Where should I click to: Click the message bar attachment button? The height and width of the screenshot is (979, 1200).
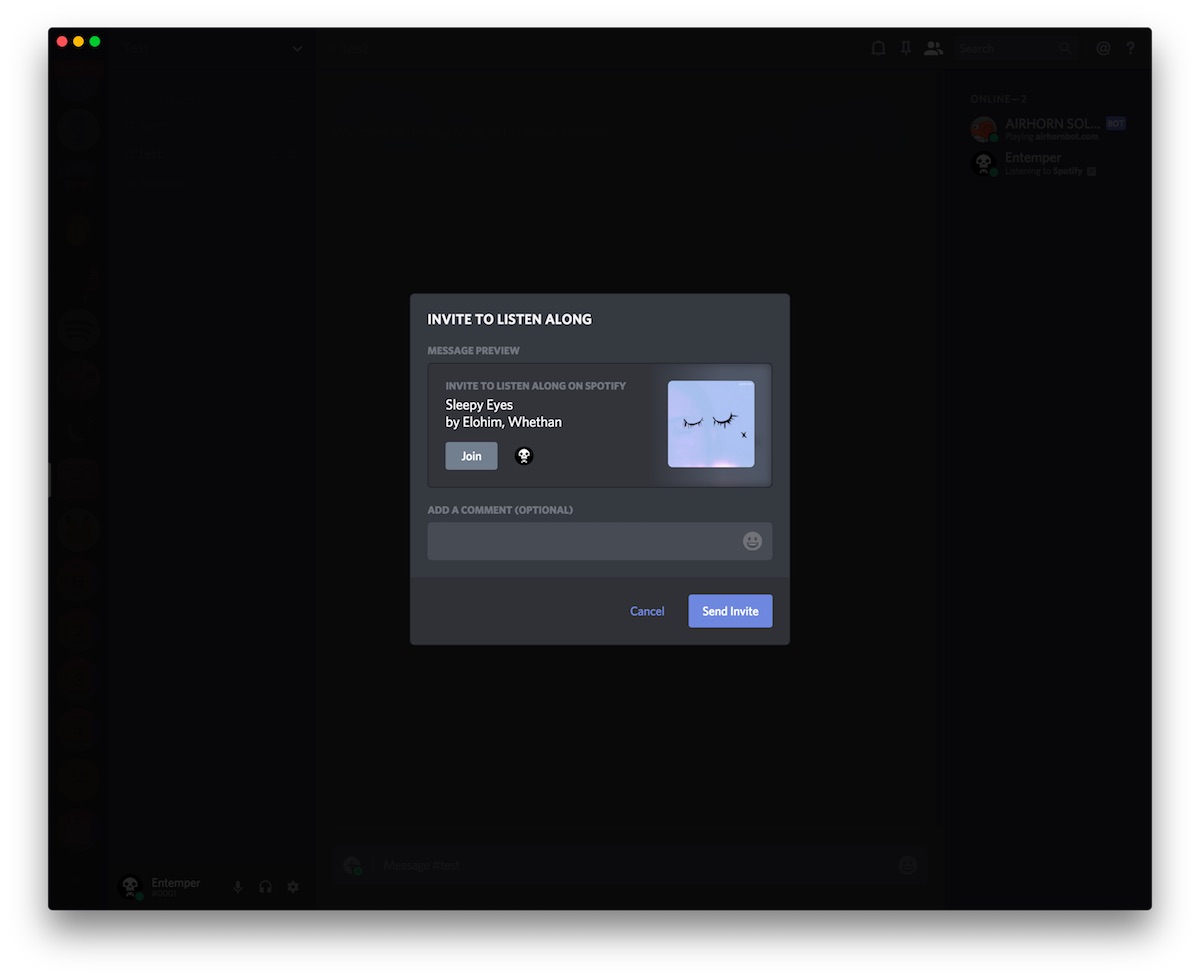351,865
